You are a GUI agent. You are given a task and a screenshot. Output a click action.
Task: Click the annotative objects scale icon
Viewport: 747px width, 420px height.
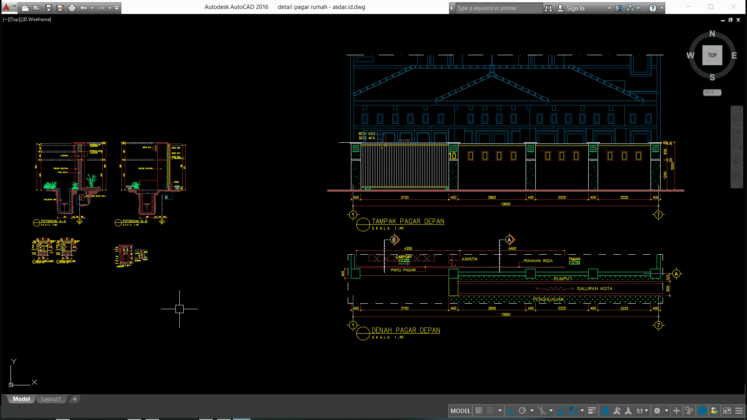628,410
